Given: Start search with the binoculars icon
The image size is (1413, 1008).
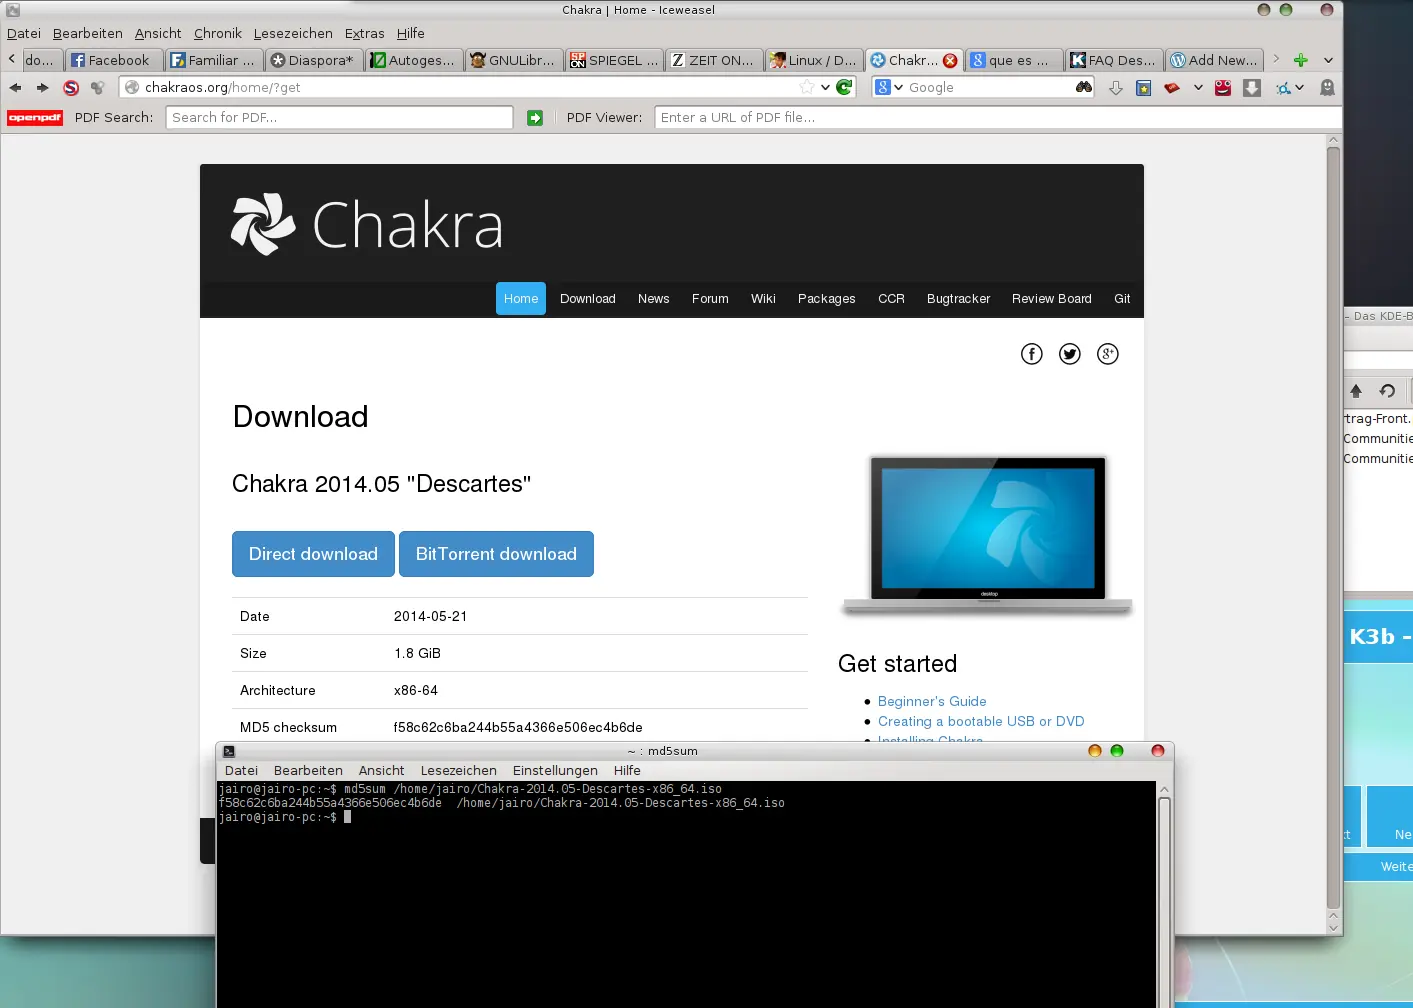Looking at the screenshot, I should pos(1084,88).
